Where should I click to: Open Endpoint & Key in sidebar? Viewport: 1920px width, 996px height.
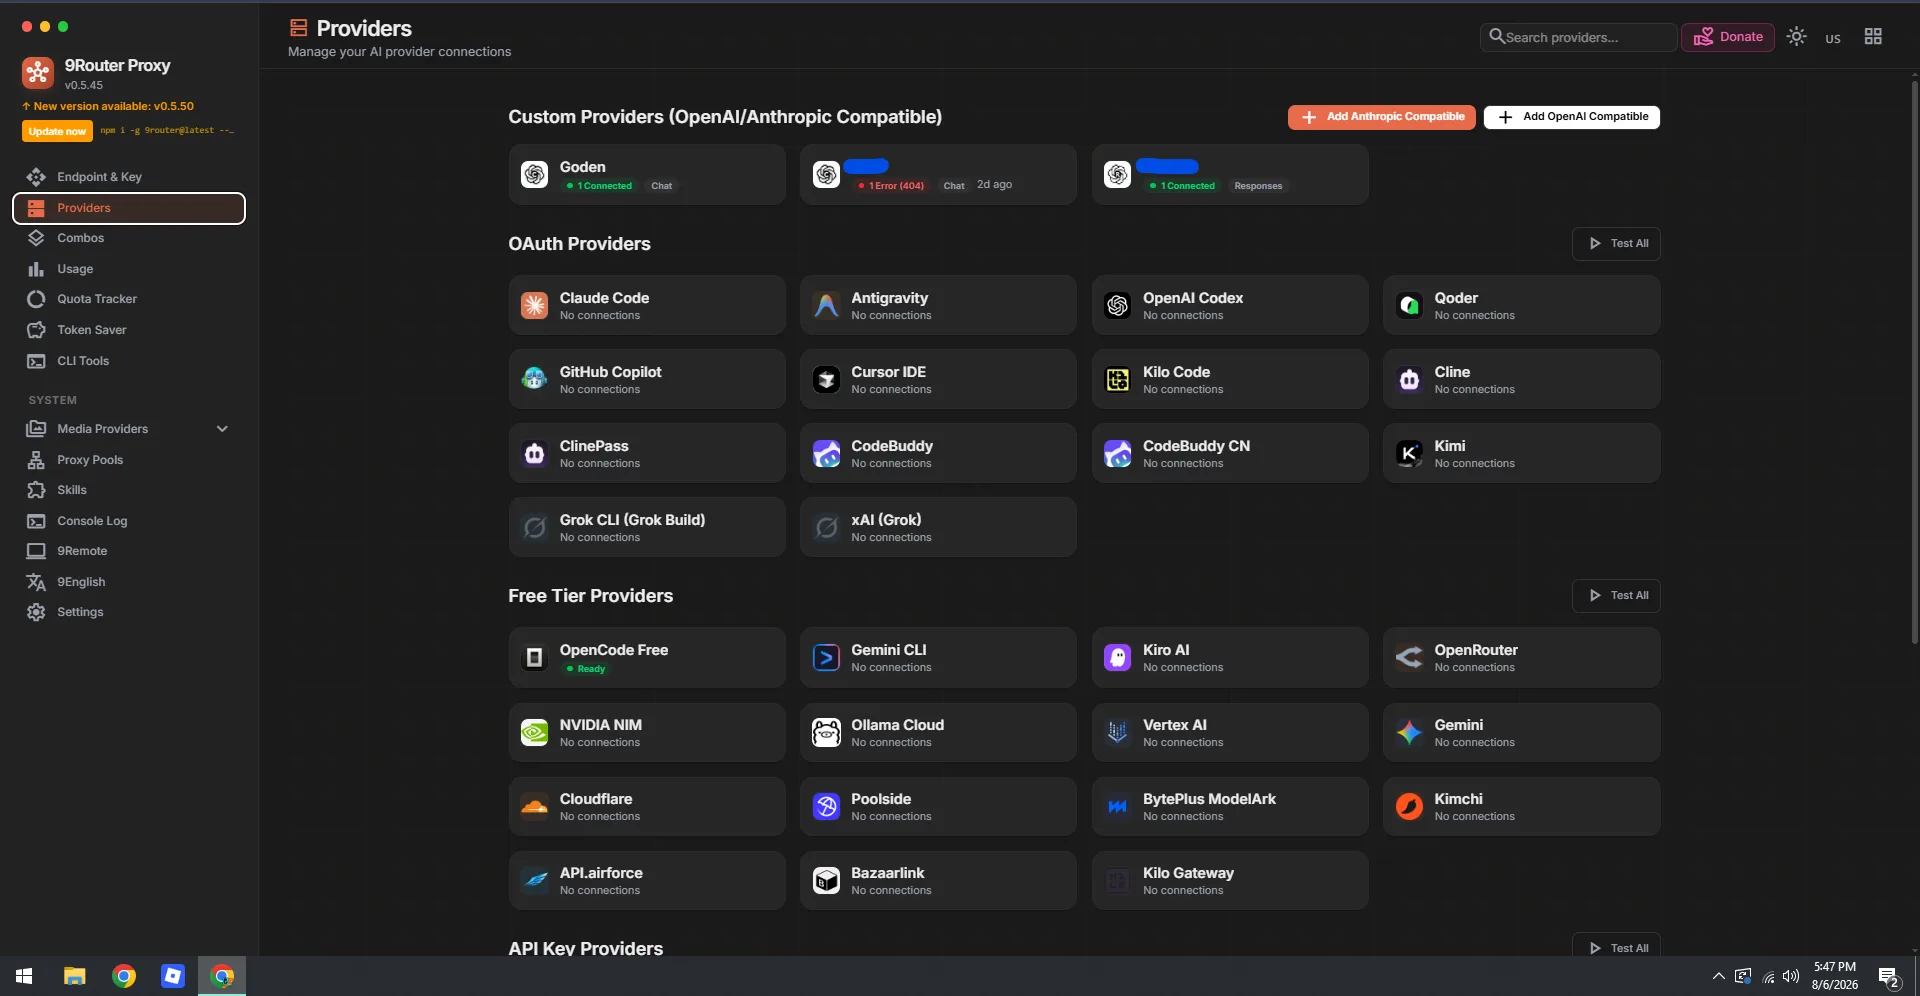coord(129,177)
